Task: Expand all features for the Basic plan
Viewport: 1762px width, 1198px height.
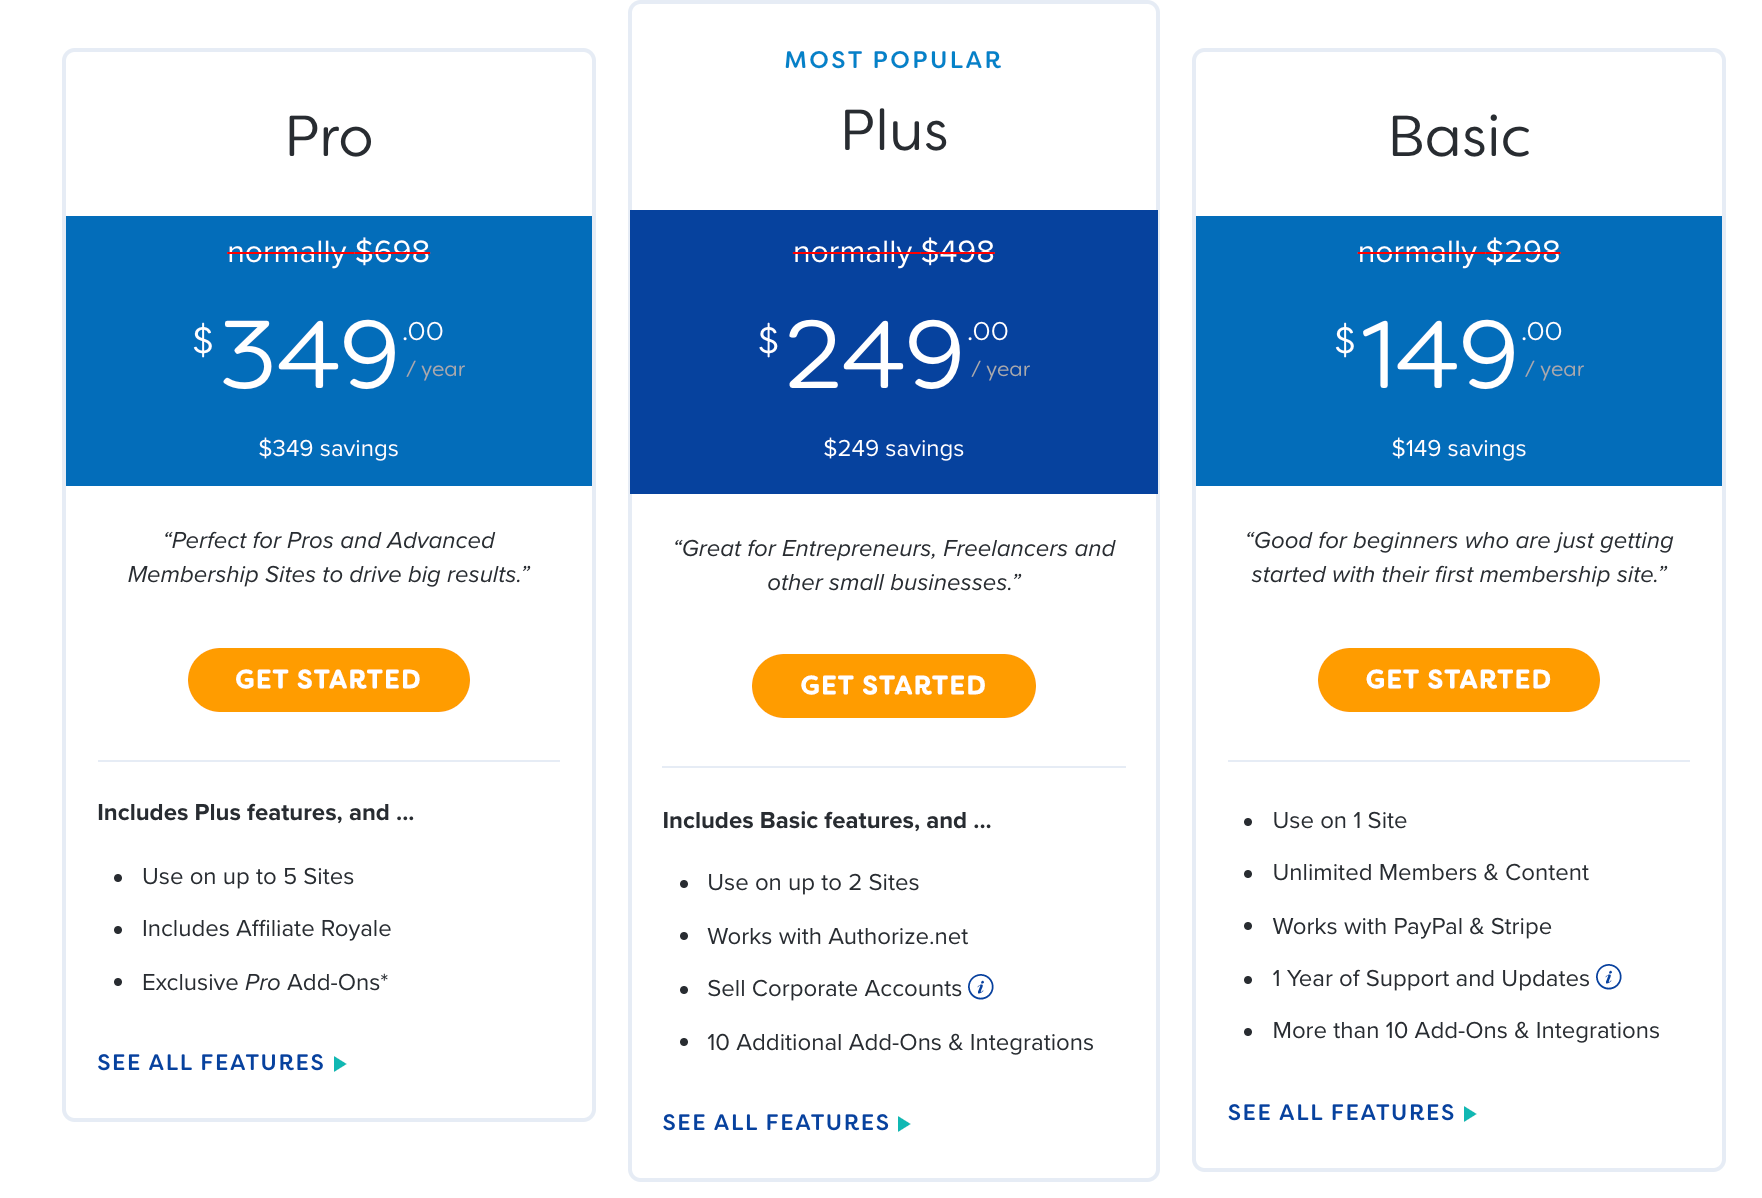Action: 1341,1112
